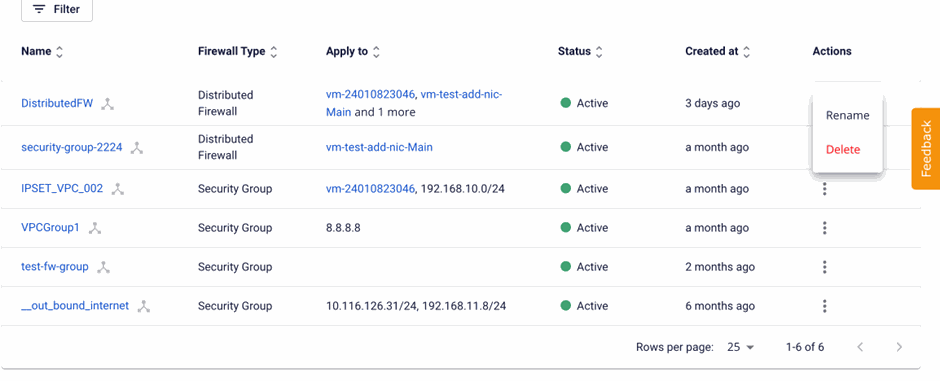Viewport: 940px width, 381px height.
Task: Click the Status column header
Action: pyautogui.click(x=574, y=52)
